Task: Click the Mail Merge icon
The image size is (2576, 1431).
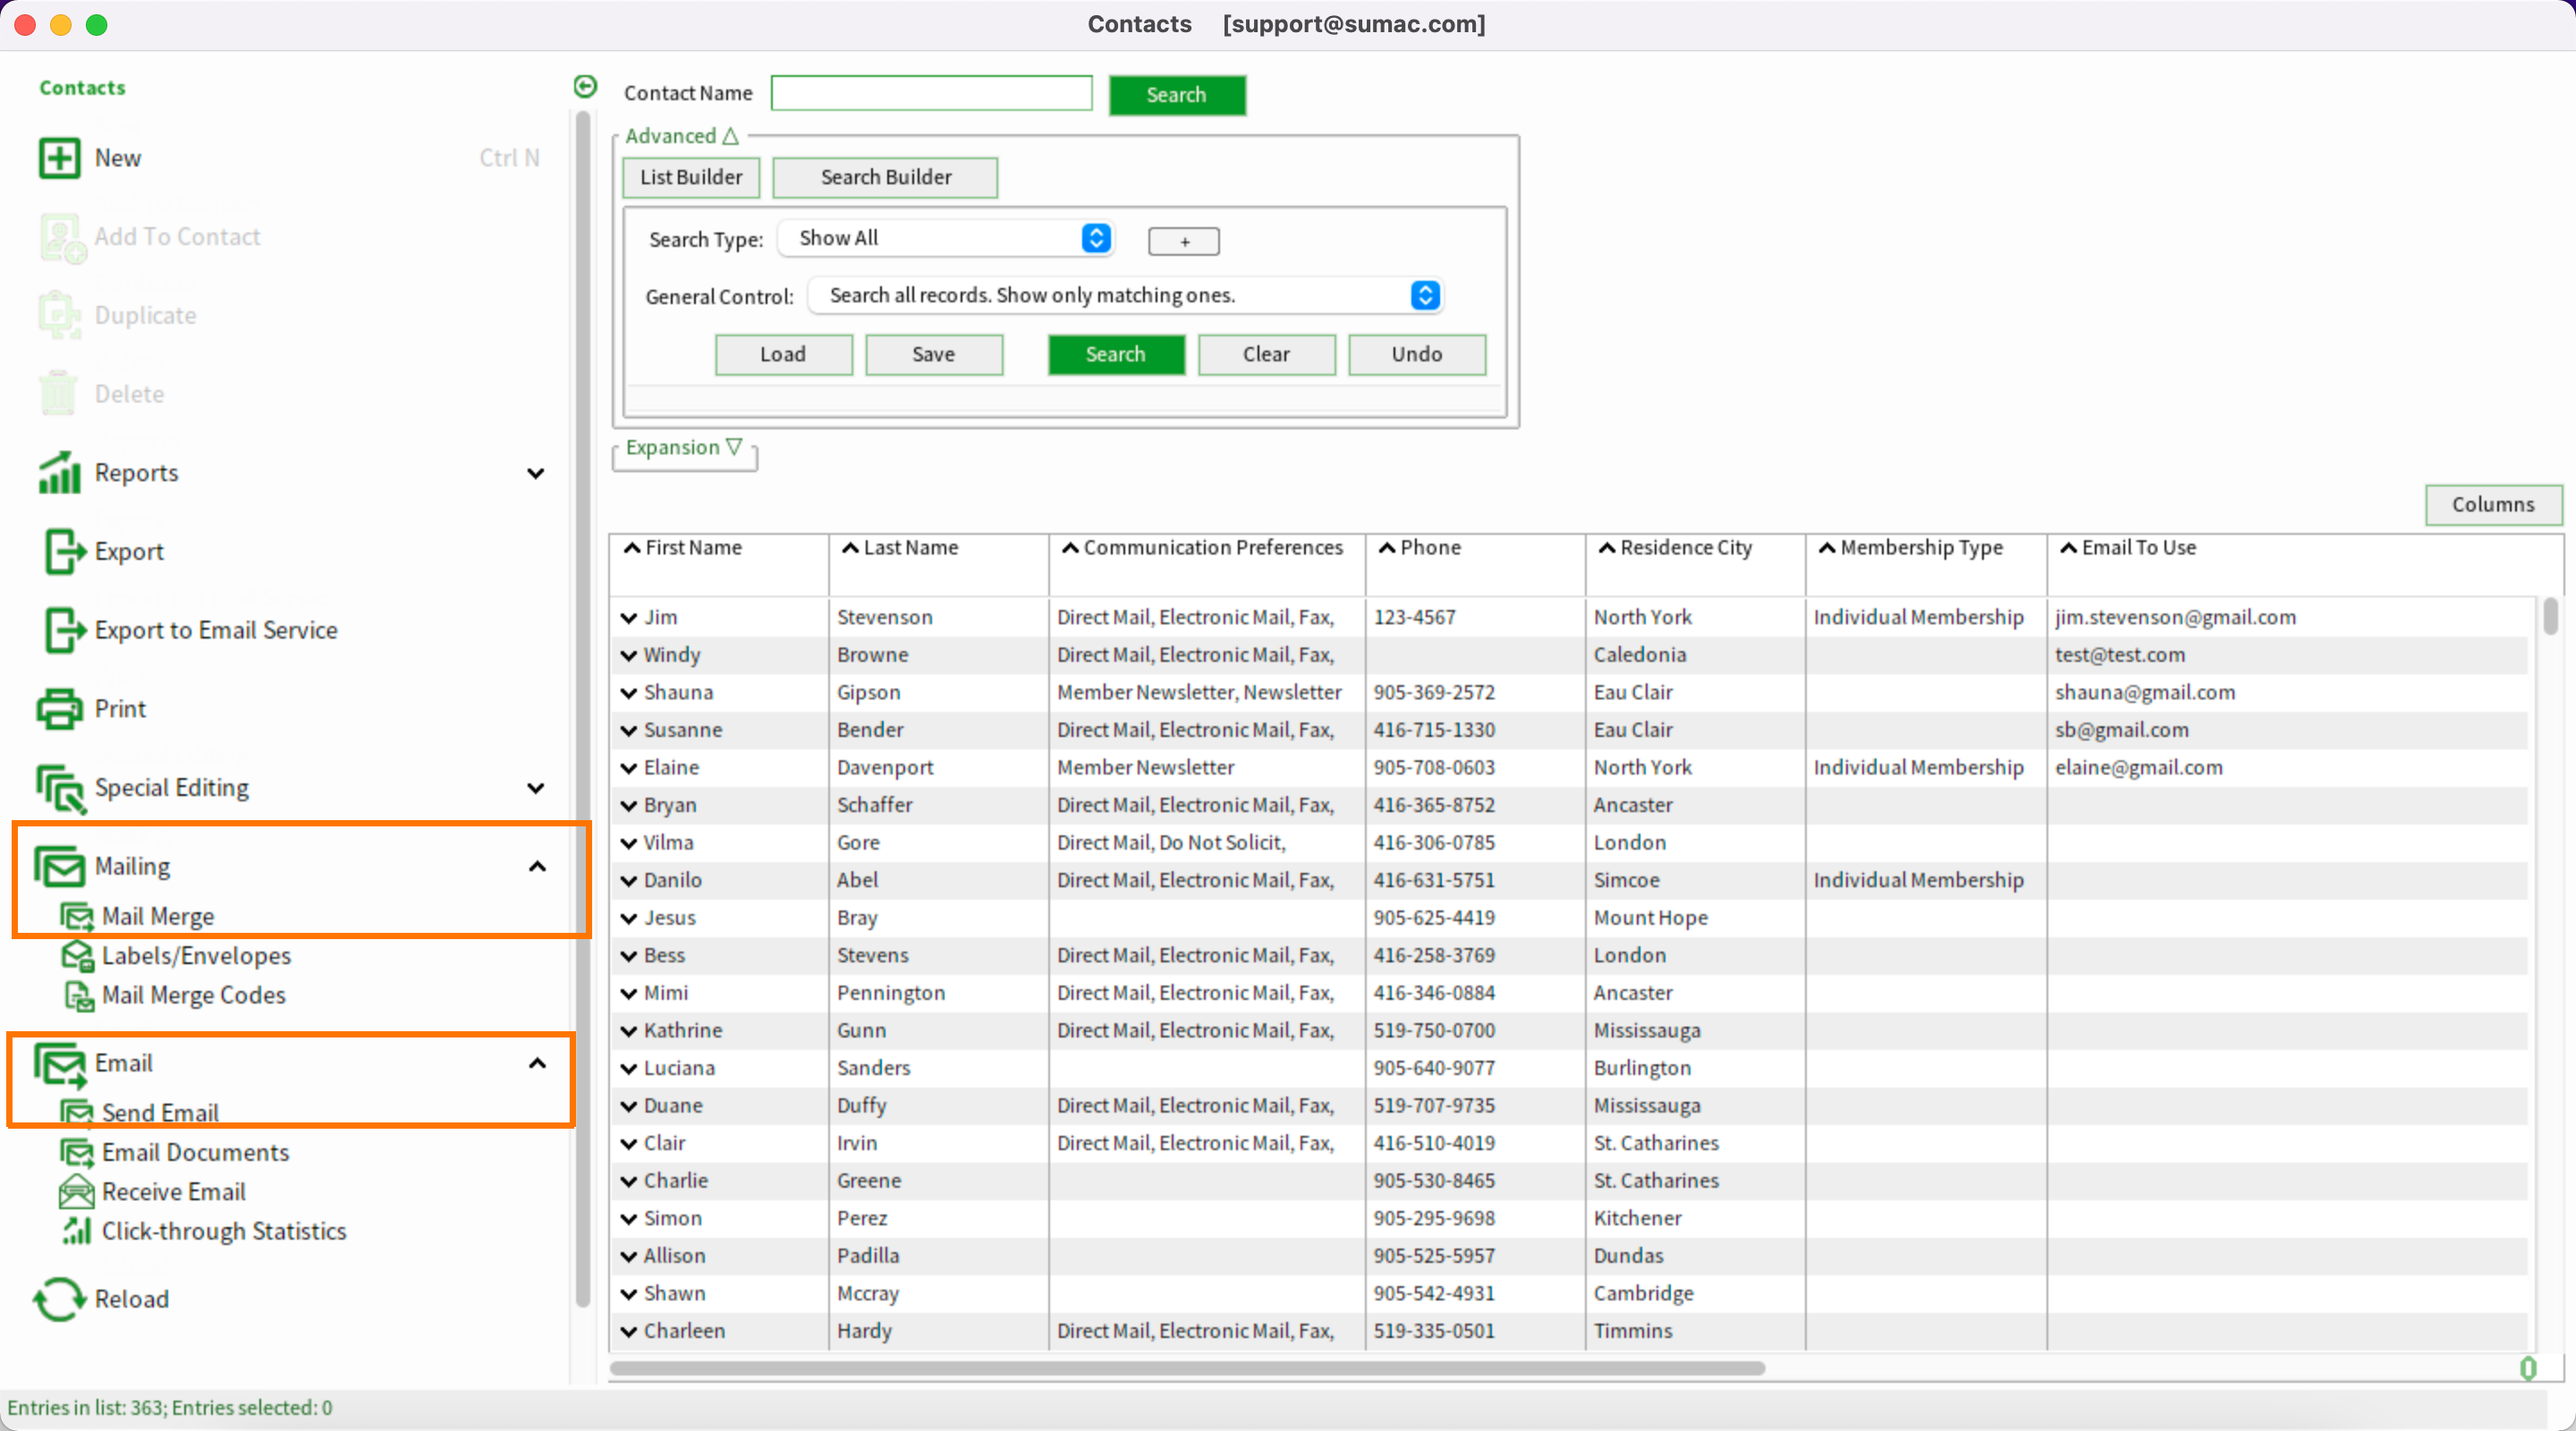Action: click(77, 916)
